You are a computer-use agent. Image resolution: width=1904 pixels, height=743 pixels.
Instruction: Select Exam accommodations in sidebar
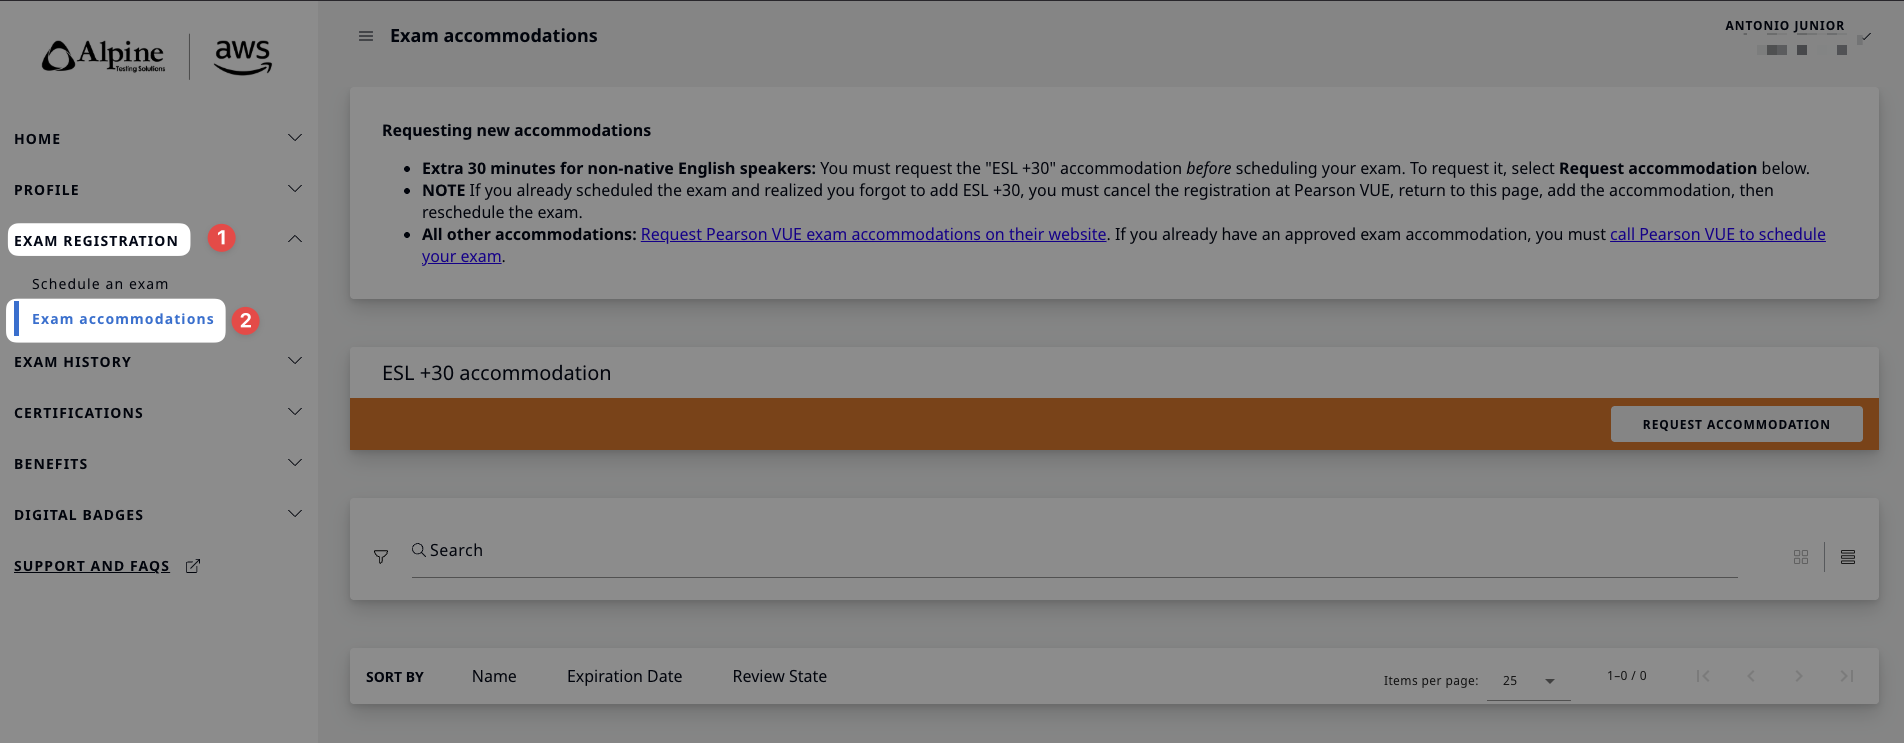point(123,319)
